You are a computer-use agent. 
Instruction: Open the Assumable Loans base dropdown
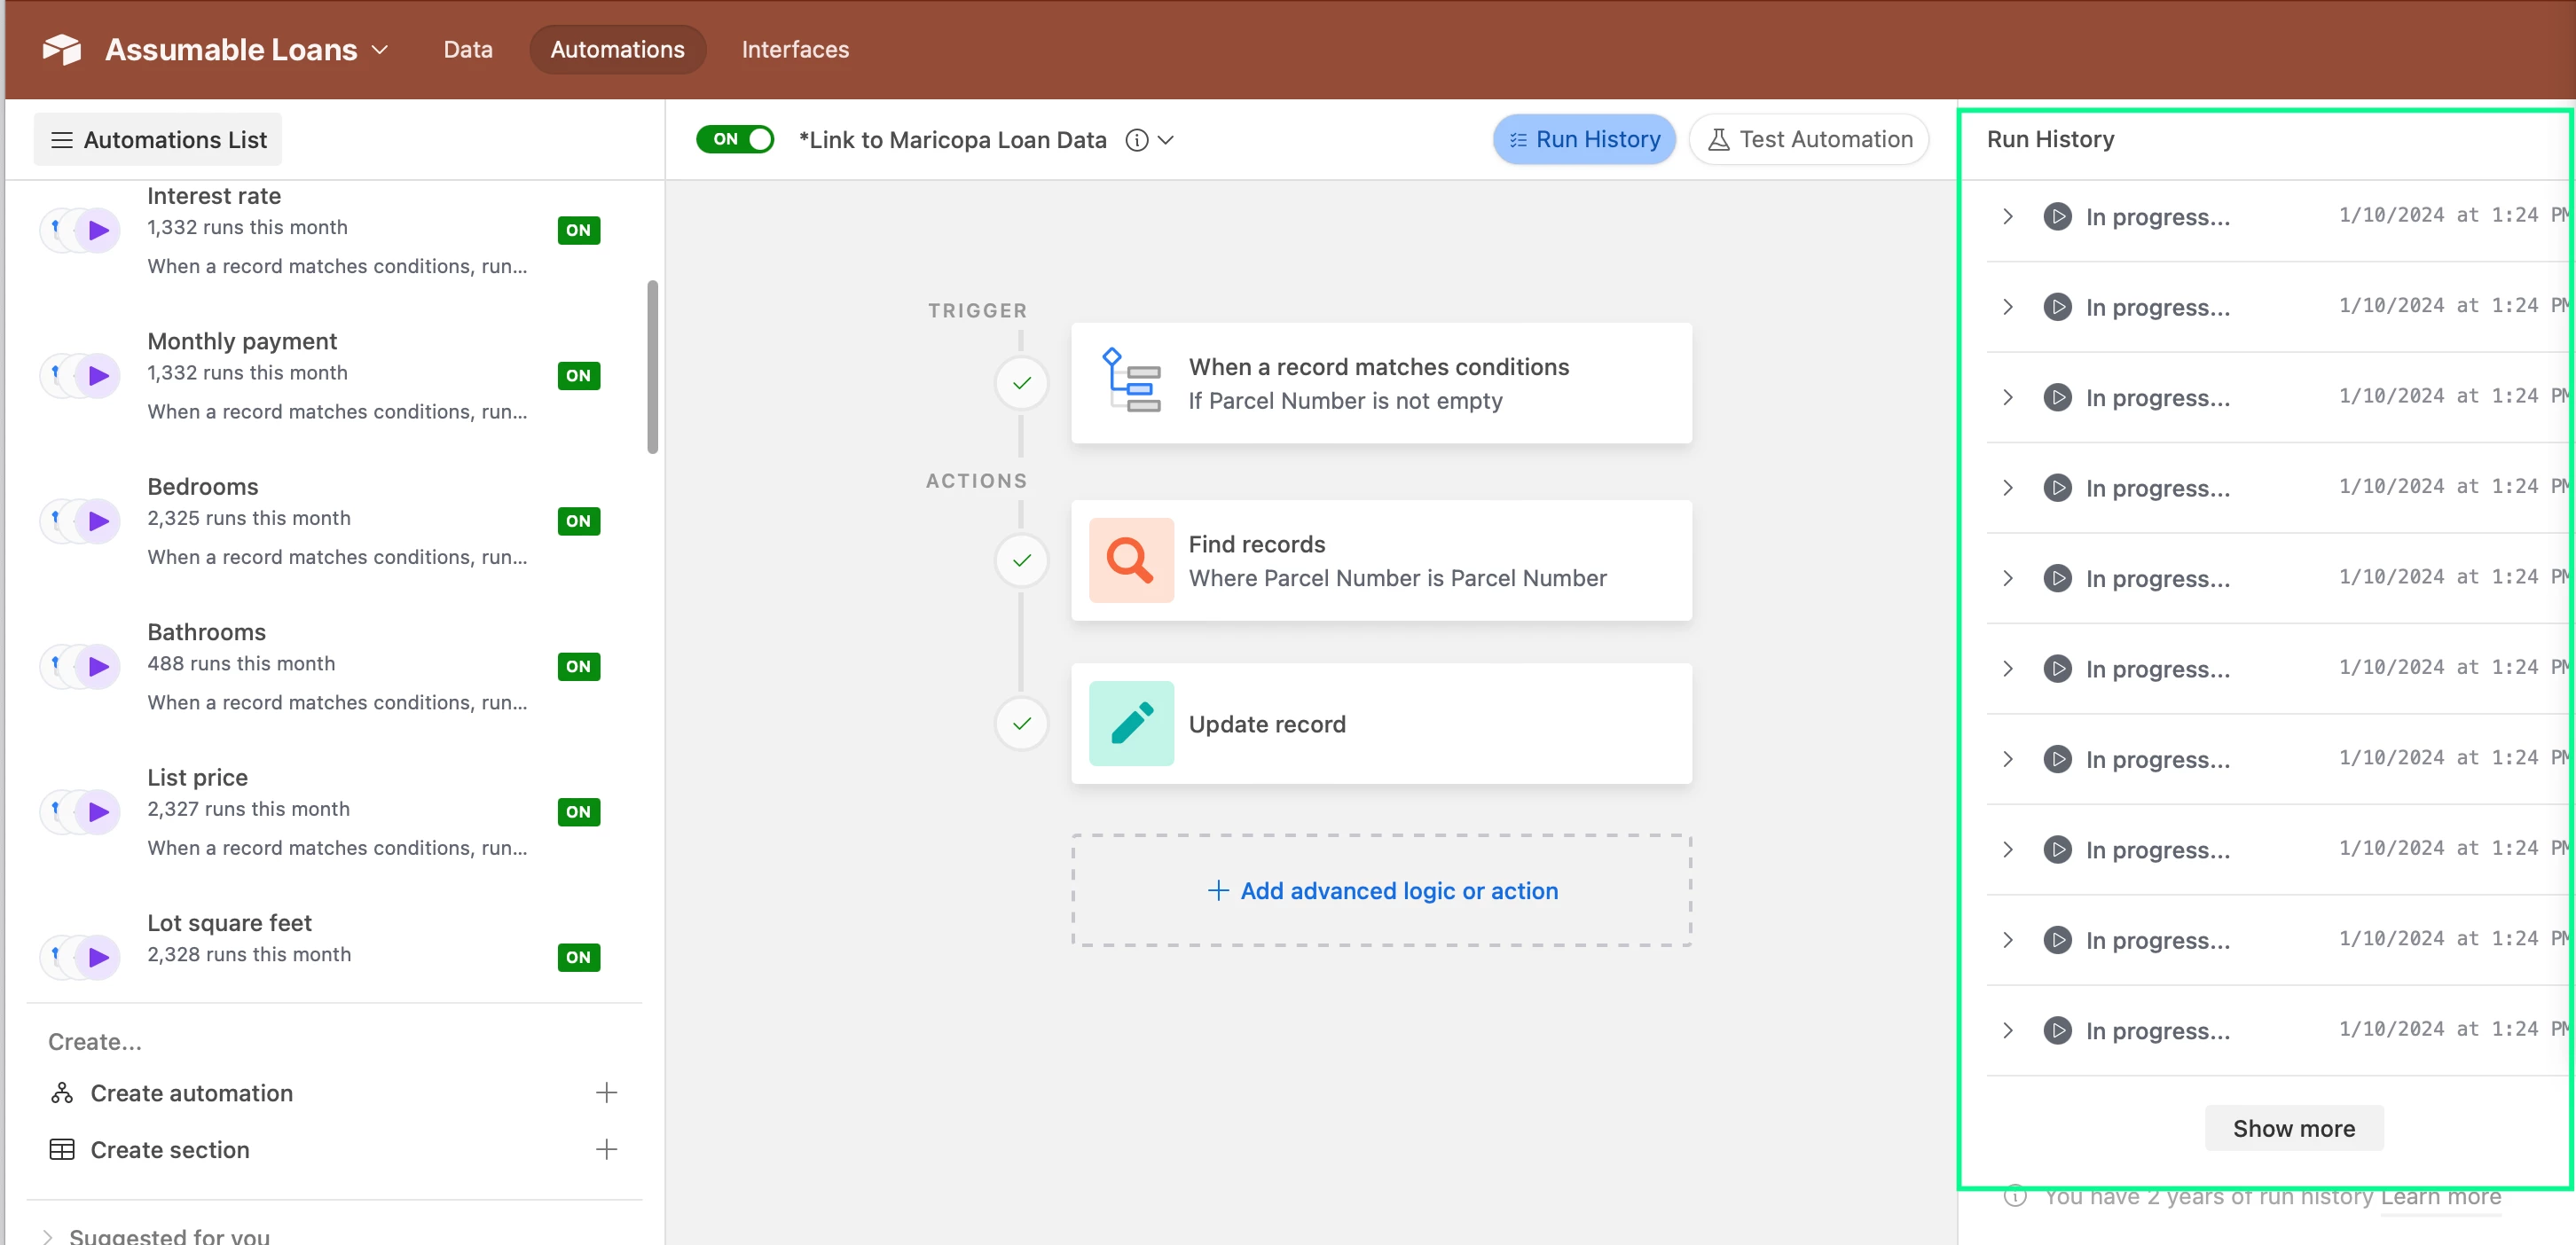click(x=380, y=49)
